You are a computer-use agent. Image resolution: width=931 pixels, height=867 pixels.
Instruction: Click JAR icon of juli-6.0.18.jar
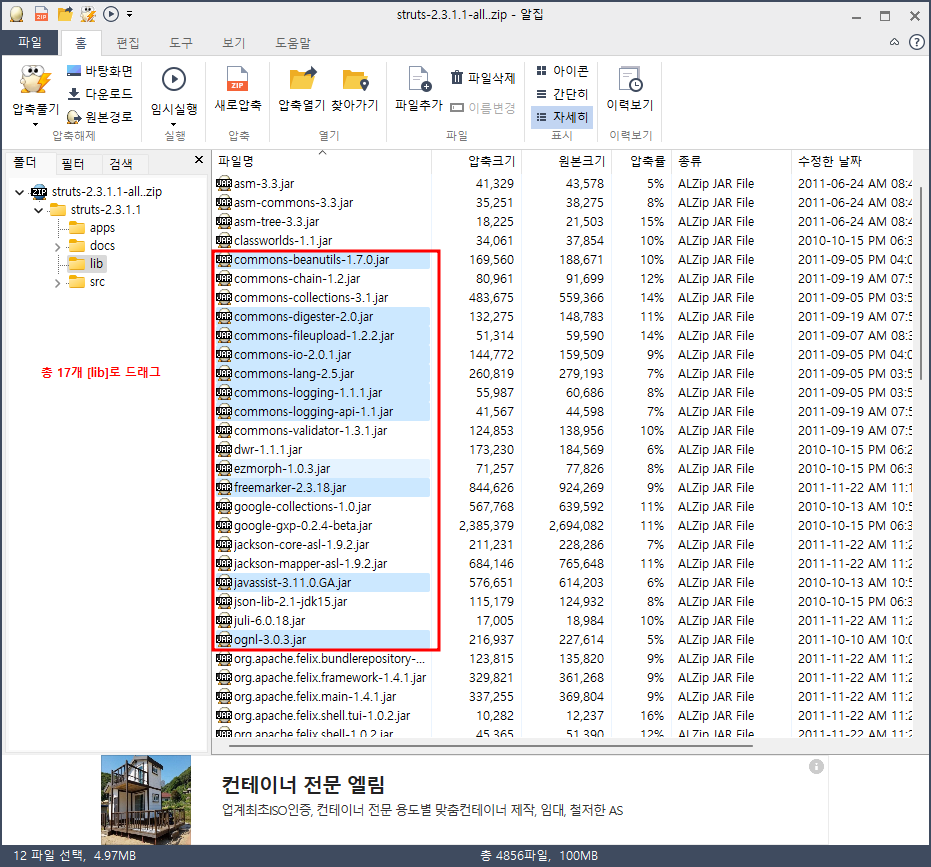coord(224,621)
